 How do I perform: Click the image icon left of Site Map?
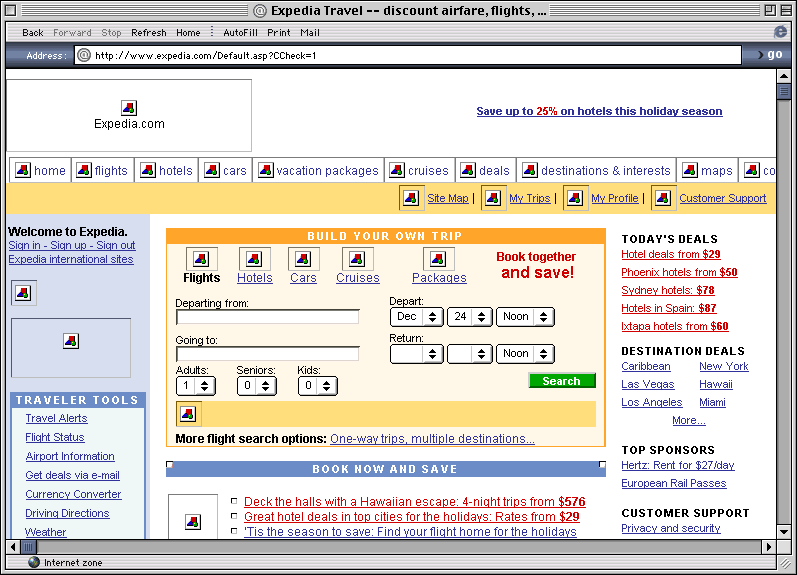pyautogui.click(x=411, y=198)
